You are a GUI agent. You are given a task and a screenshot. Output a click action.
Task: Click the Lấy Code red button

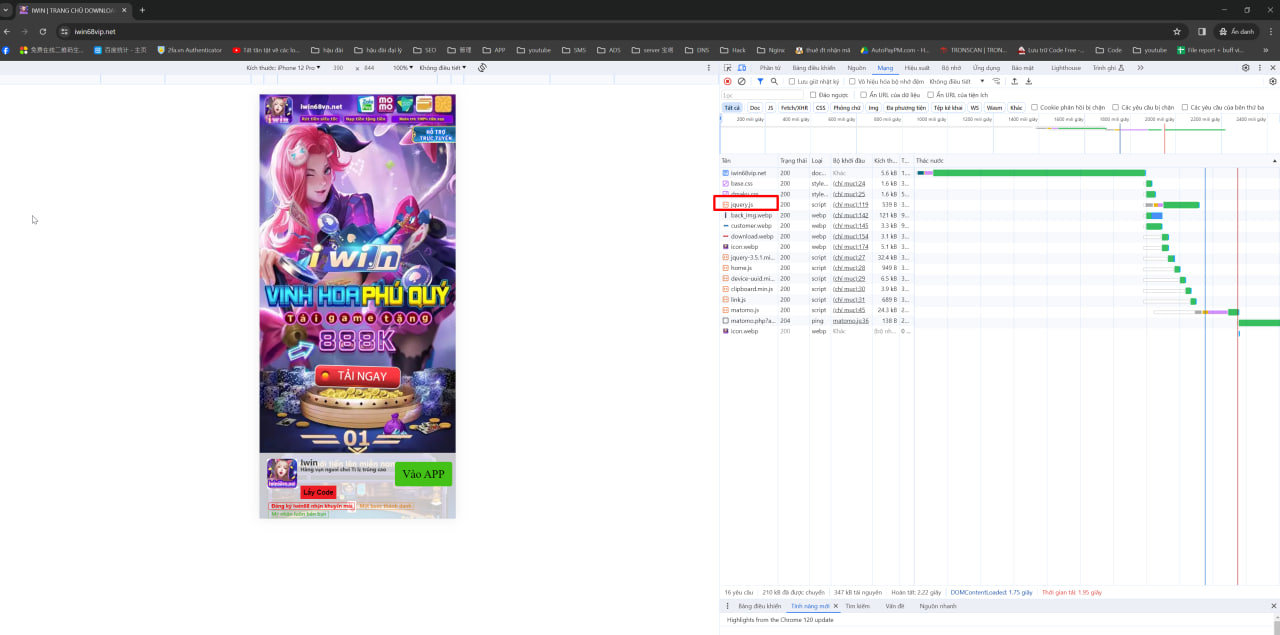[x=318, y=492]
